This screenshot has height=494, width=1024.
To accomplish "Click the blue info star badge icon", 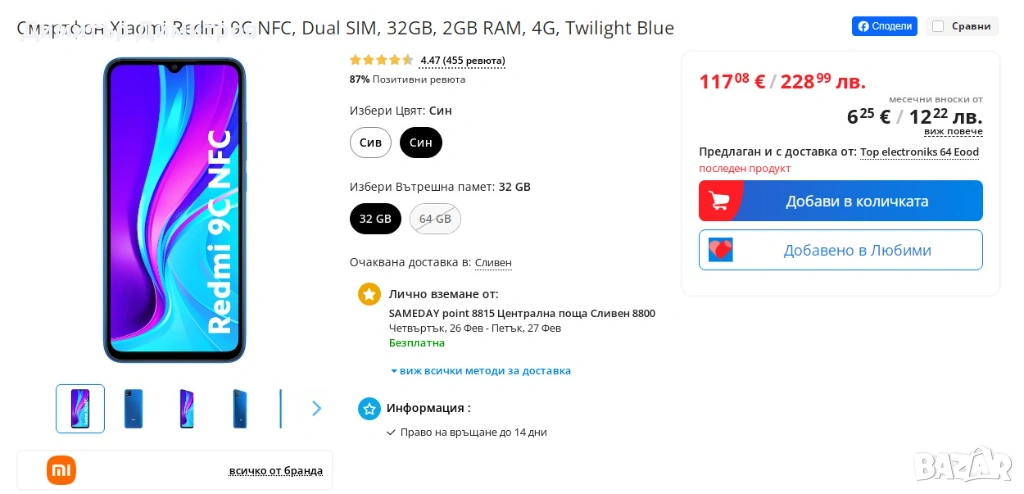I will point(370,408).
